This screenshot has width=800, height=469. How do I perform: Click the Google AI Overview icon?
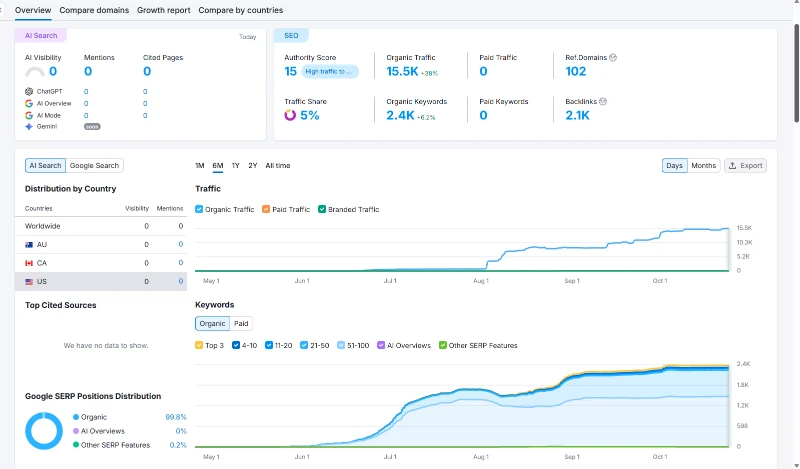(x=29, y=103)
